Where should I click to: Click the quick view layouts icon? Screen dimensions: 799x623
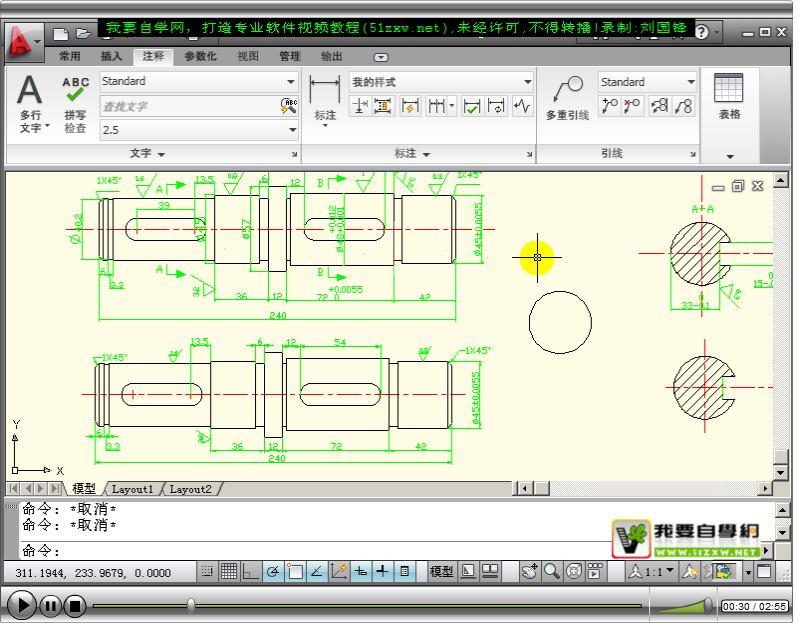[468, 572]
